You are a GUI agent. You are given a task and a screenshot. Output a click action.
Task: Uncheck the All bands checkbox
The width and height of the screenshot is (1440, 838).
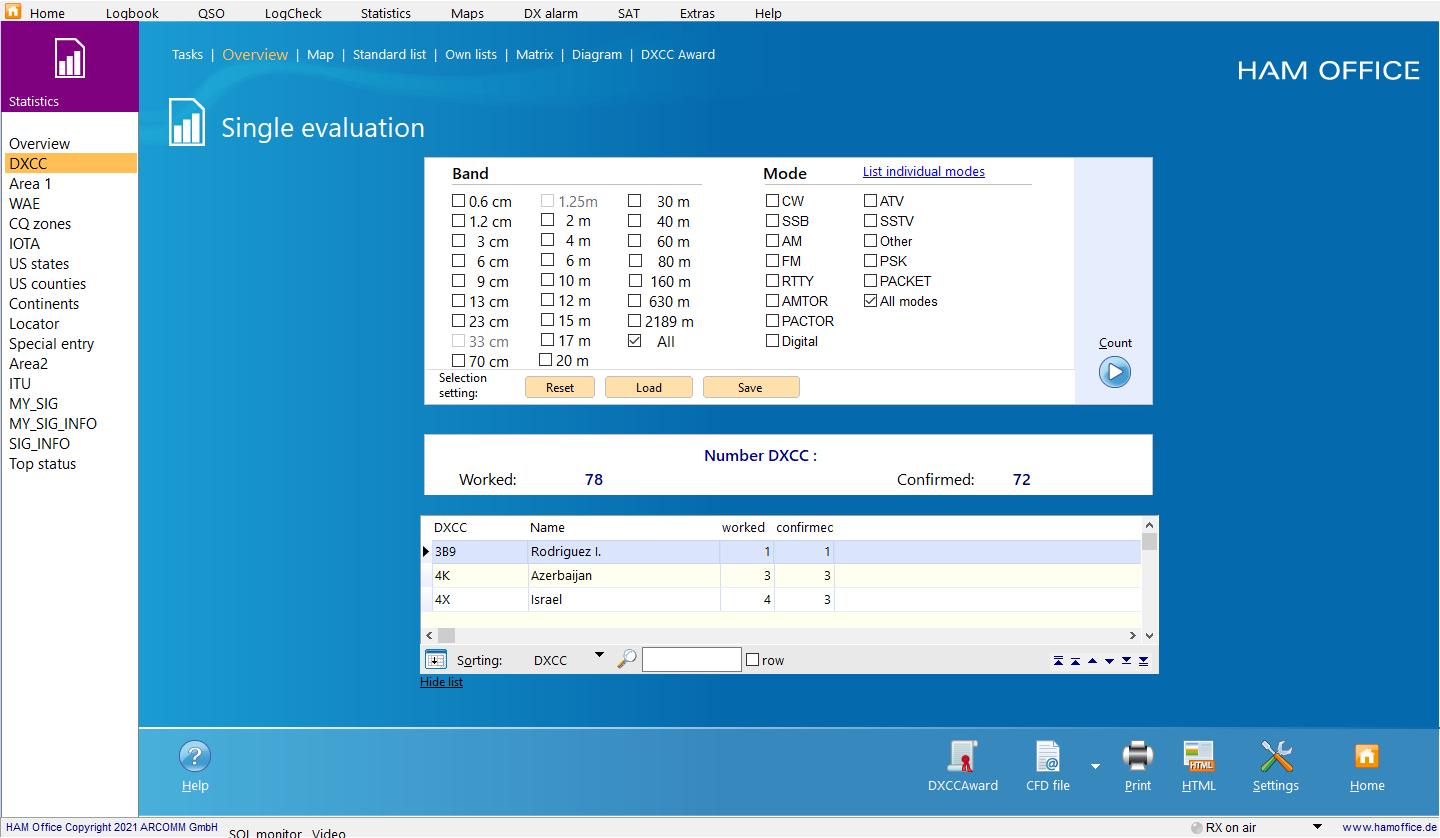click(x=634, y=341)
